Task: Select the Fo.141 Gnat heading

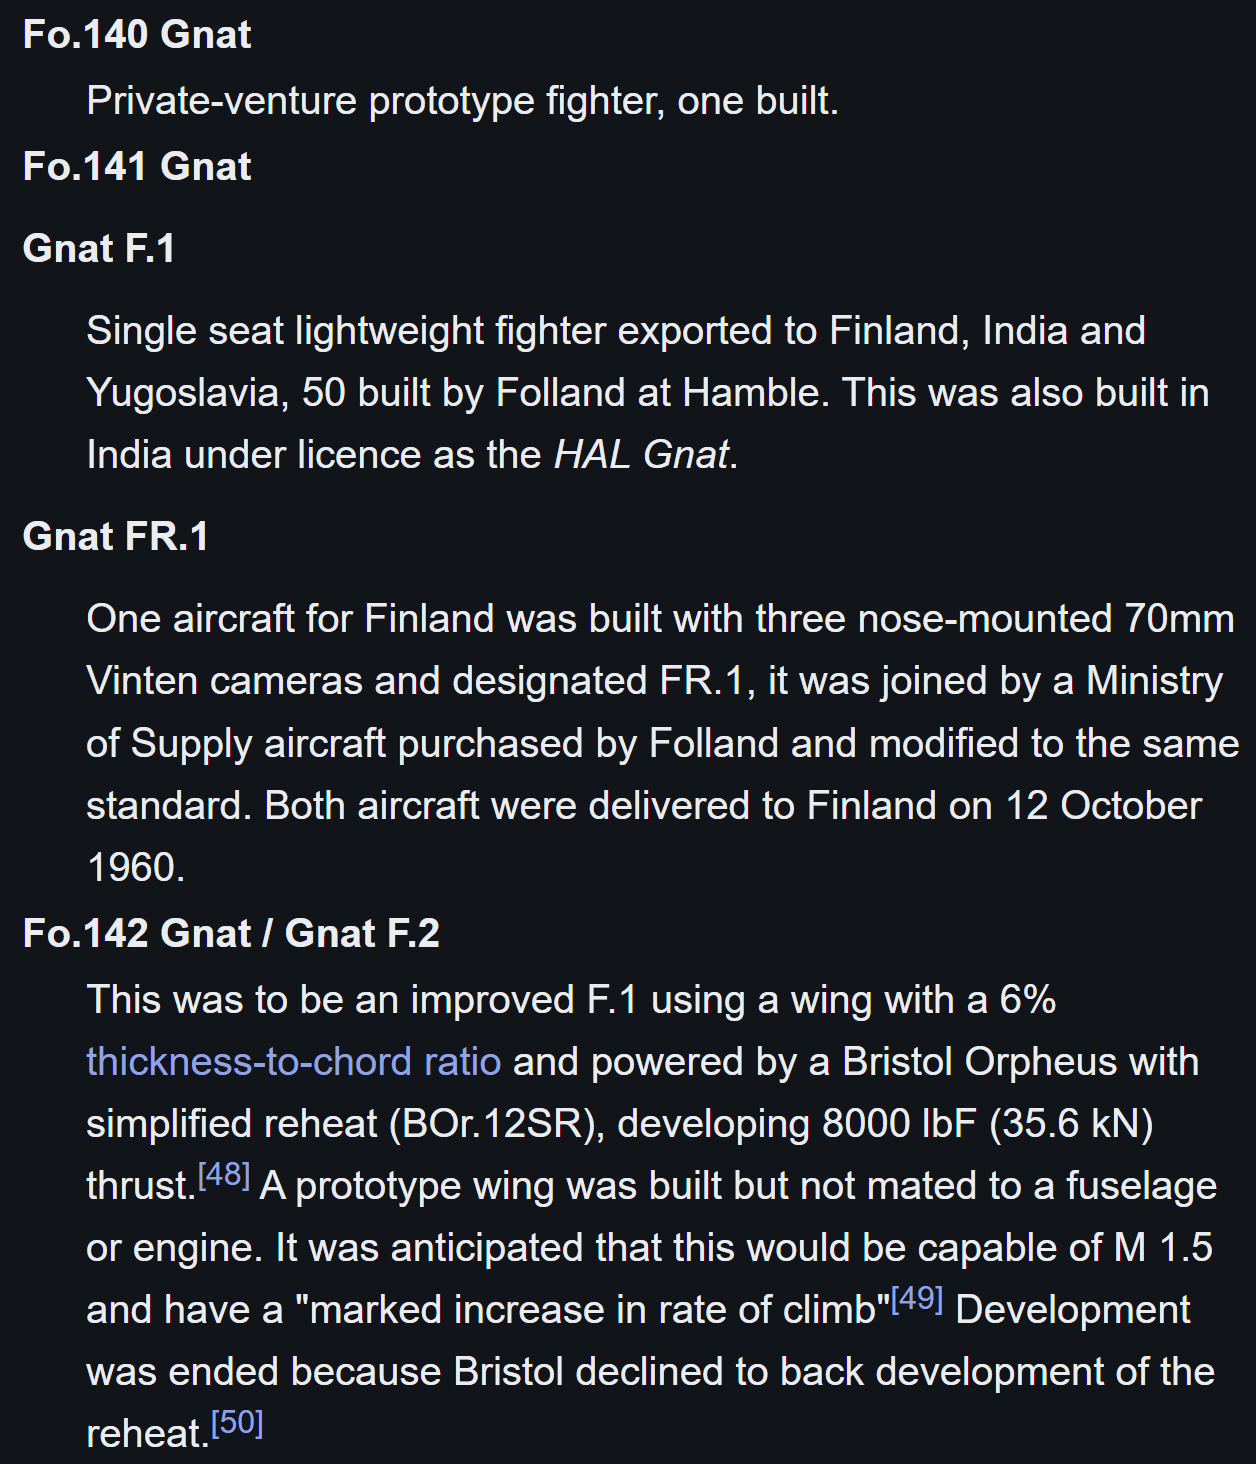Action: (x=137, y=167)
